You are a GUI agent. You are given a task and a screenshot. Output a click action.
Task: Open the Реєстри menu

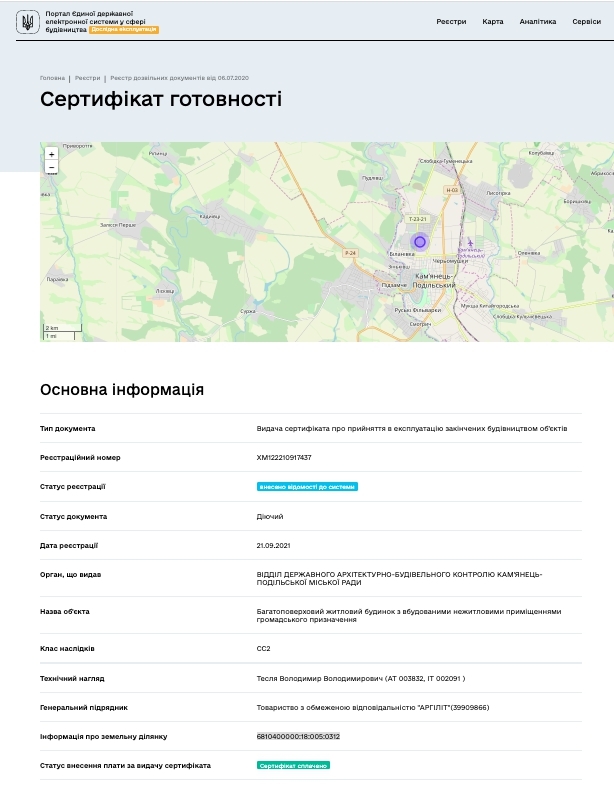(451, 21)
